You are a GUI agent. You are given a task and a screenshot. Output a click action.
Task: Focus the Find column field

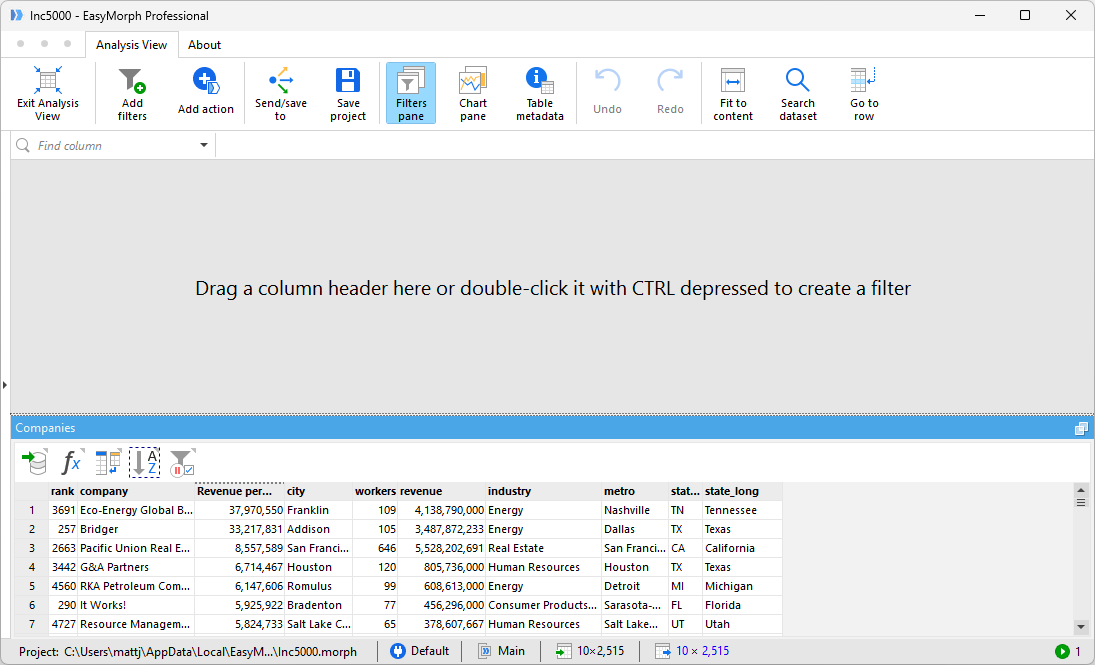click(x=112, y=145)
